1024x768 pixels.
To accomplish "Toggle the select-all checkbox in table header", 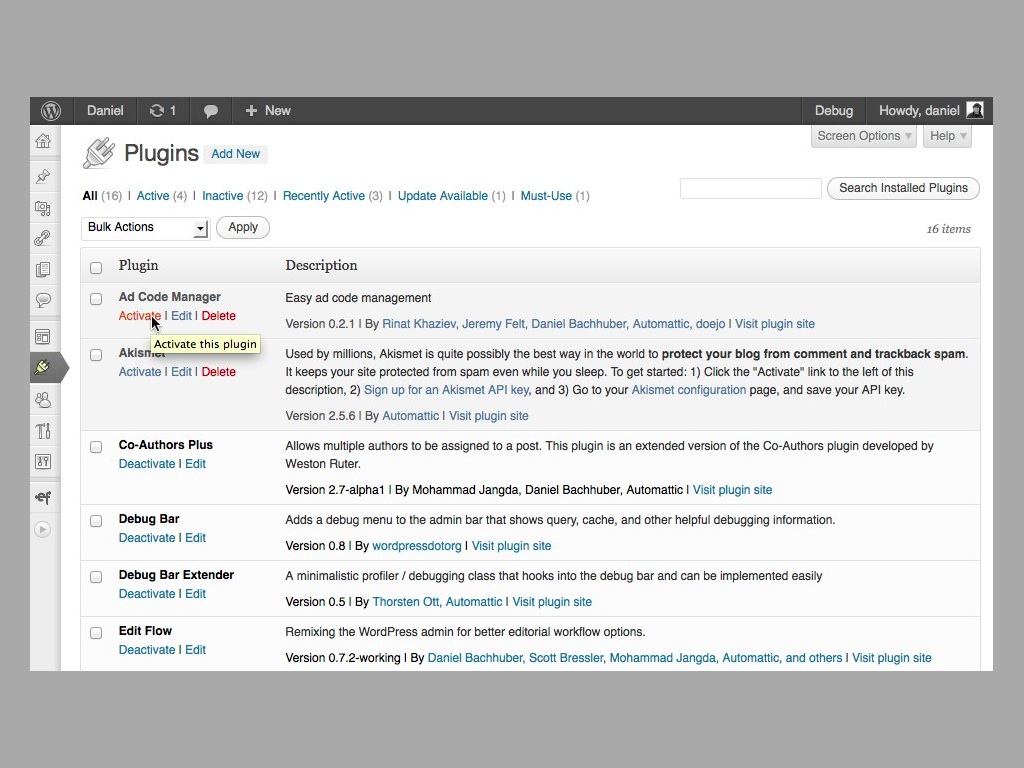I will coord(96,268).
